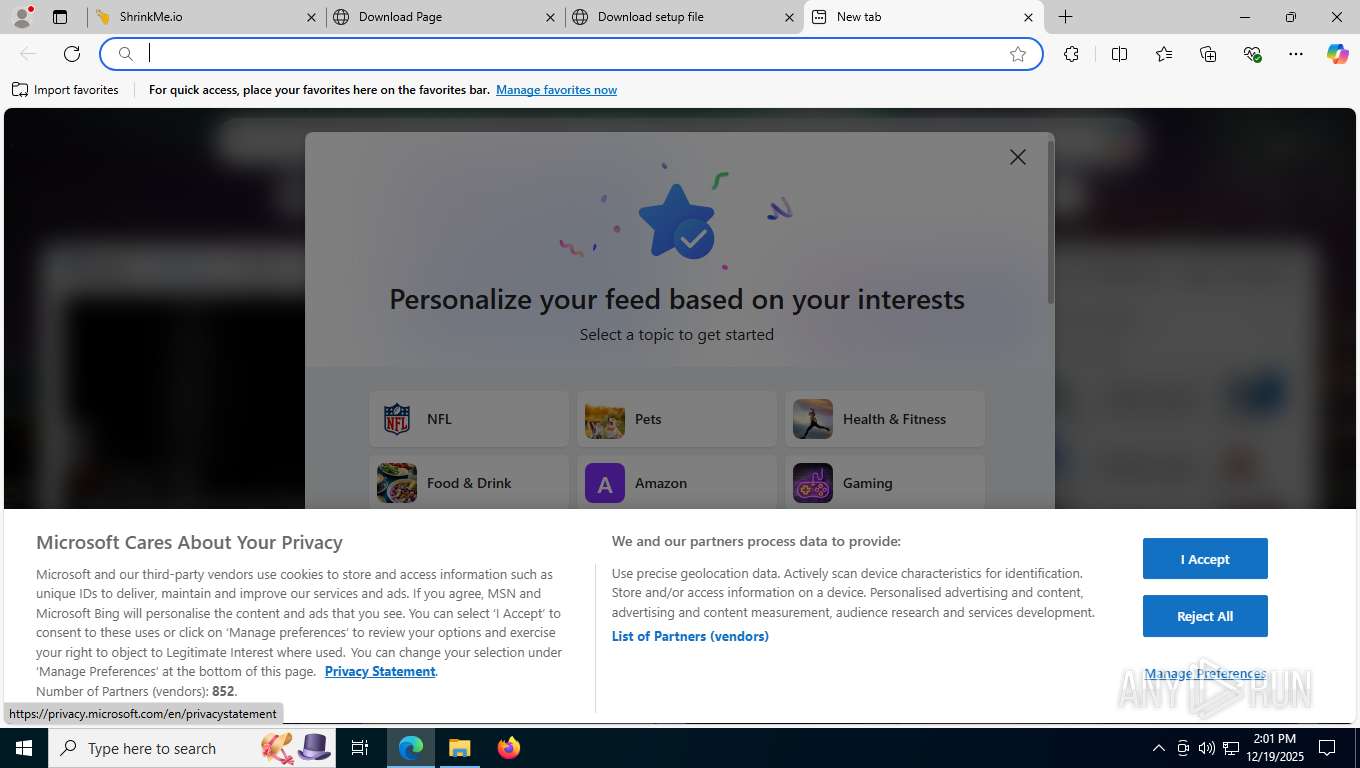
Task: Close the personalize feed dialog
Action: pyautogui.click(x=1018, y=157)
